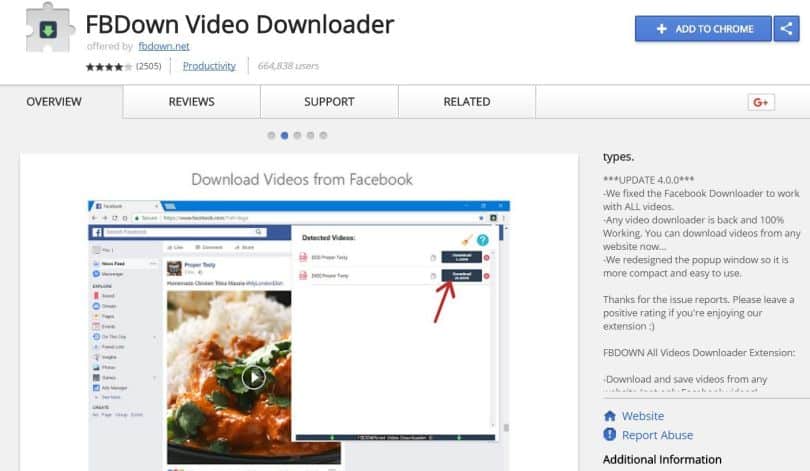810x471 pixels.
Task: Select the first carousel dot
Action: click(271, 135)
